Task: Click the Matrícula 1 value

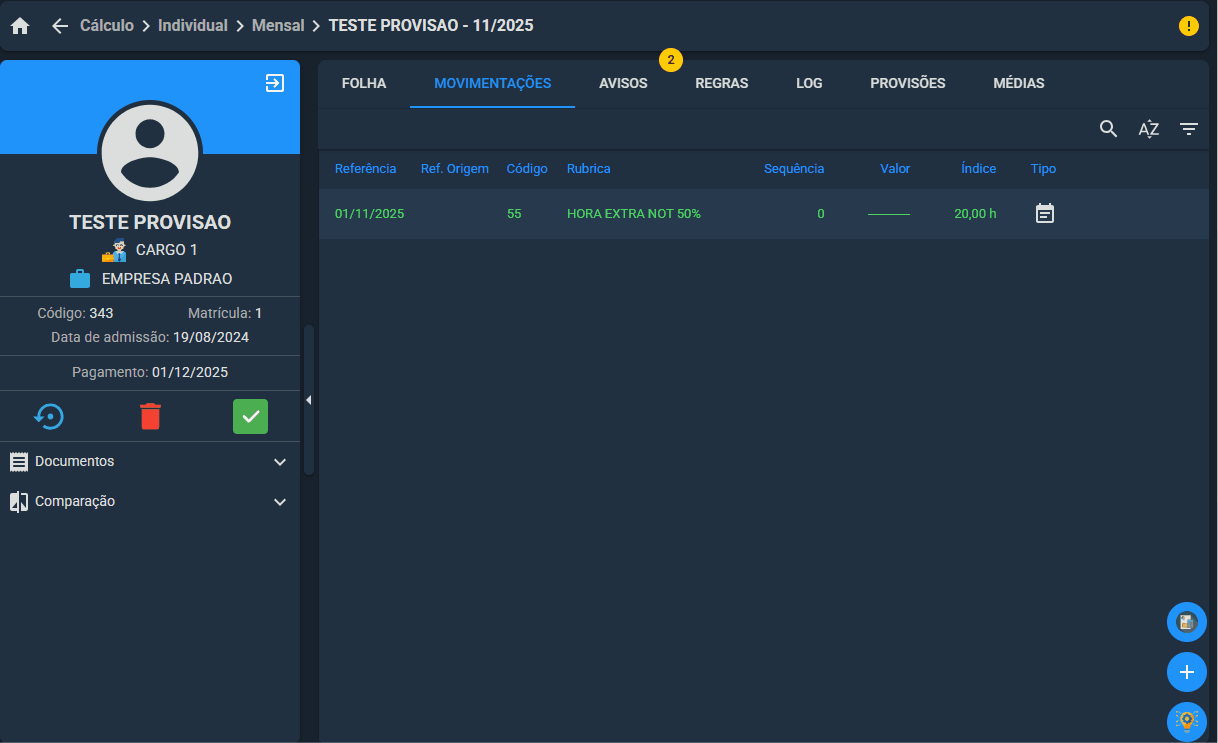Action: [x=258, y=313]
